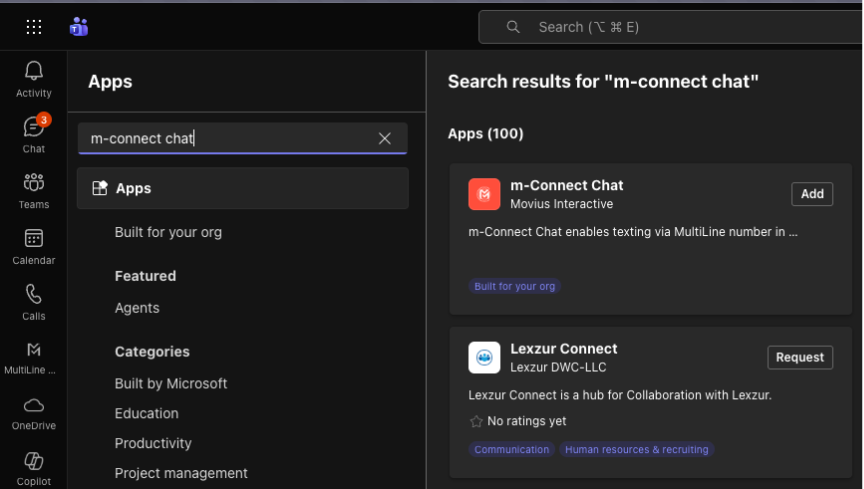Open the Agents featured section
The height and width of the screenshot is (489, 864).
pos(137,308)
